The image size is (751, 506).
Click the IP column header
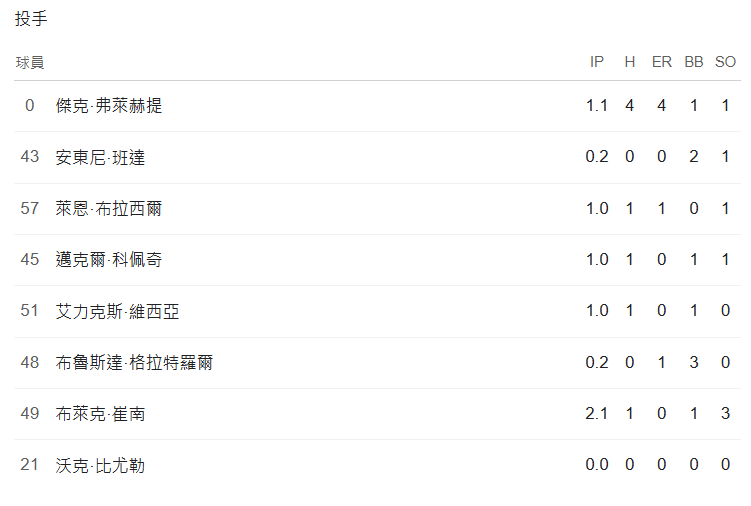(597, 62)
